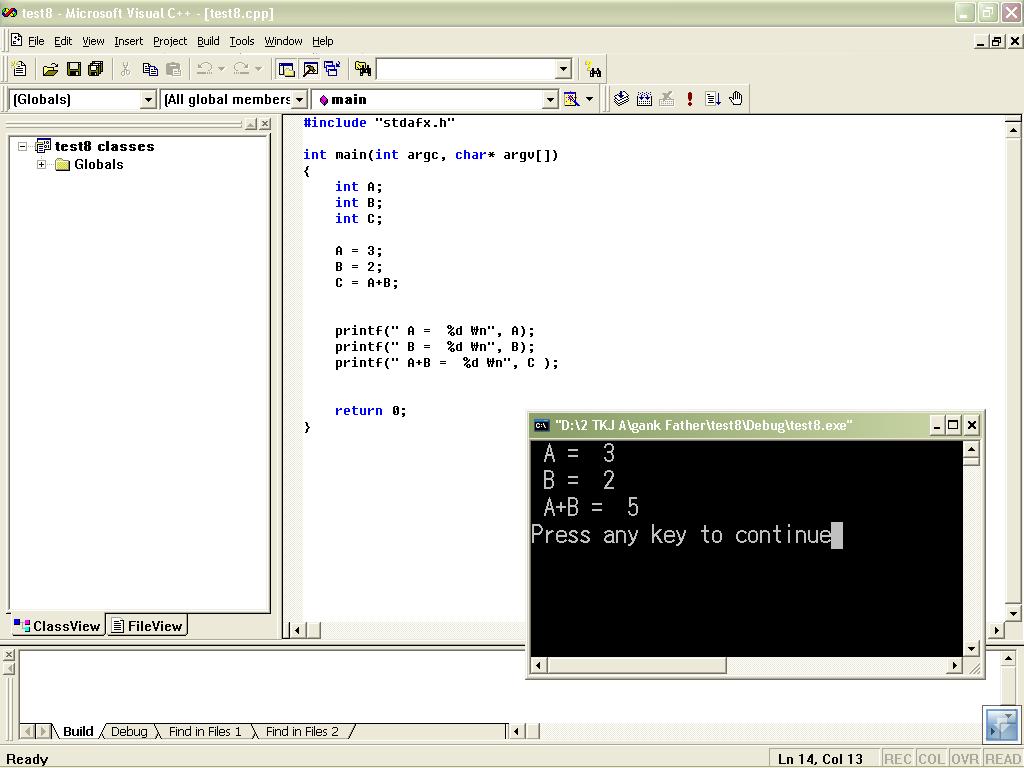Open the main function dropdown
1024x768 pixels.
[551, 99]
